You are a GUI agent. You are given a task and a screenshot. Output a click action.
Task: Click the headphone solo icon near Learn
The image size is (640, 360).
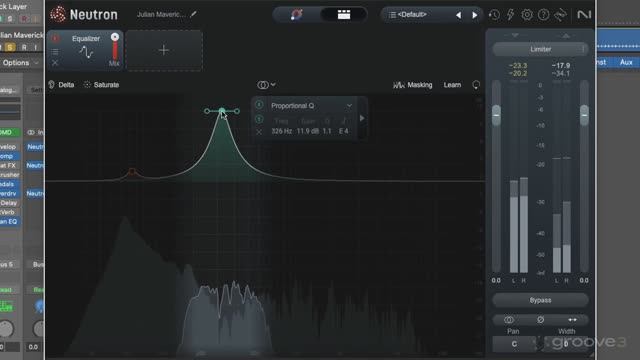click(x=476, y=85)
